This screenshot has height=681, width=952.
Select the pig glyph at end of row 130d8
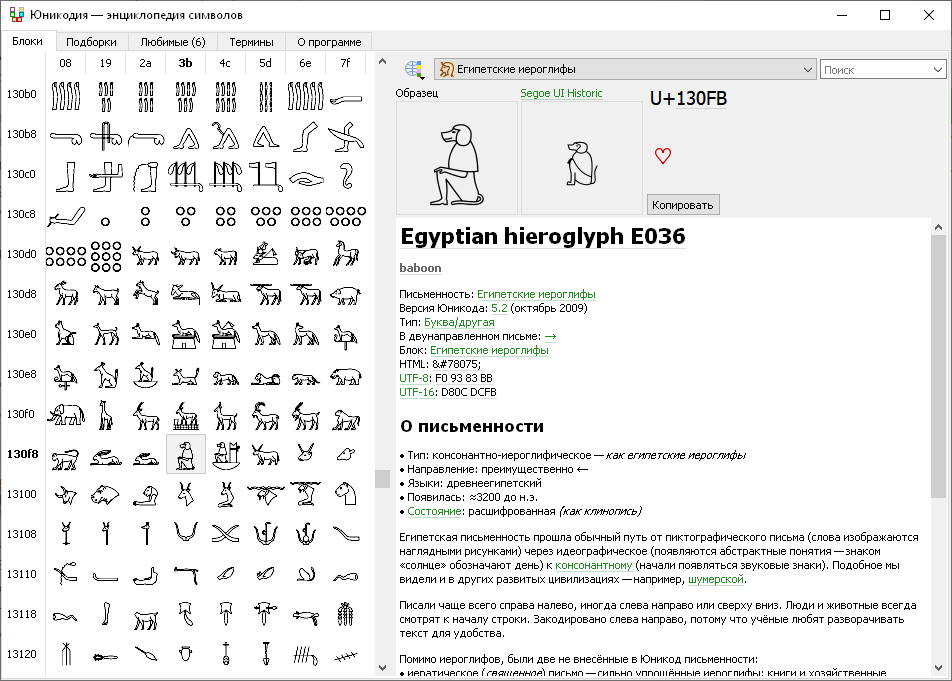click(x=345, y=296)
